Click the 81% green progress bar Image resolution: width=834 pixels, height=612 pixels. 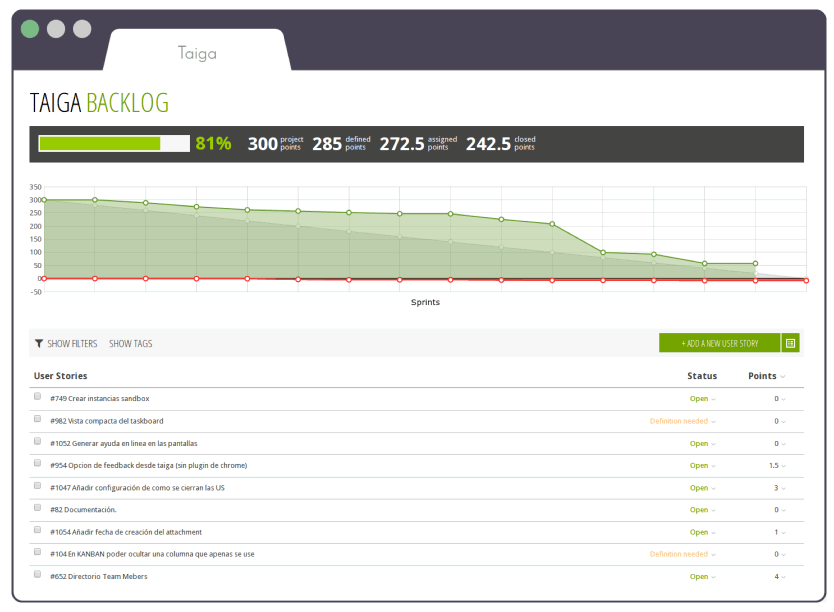[113, 143]
